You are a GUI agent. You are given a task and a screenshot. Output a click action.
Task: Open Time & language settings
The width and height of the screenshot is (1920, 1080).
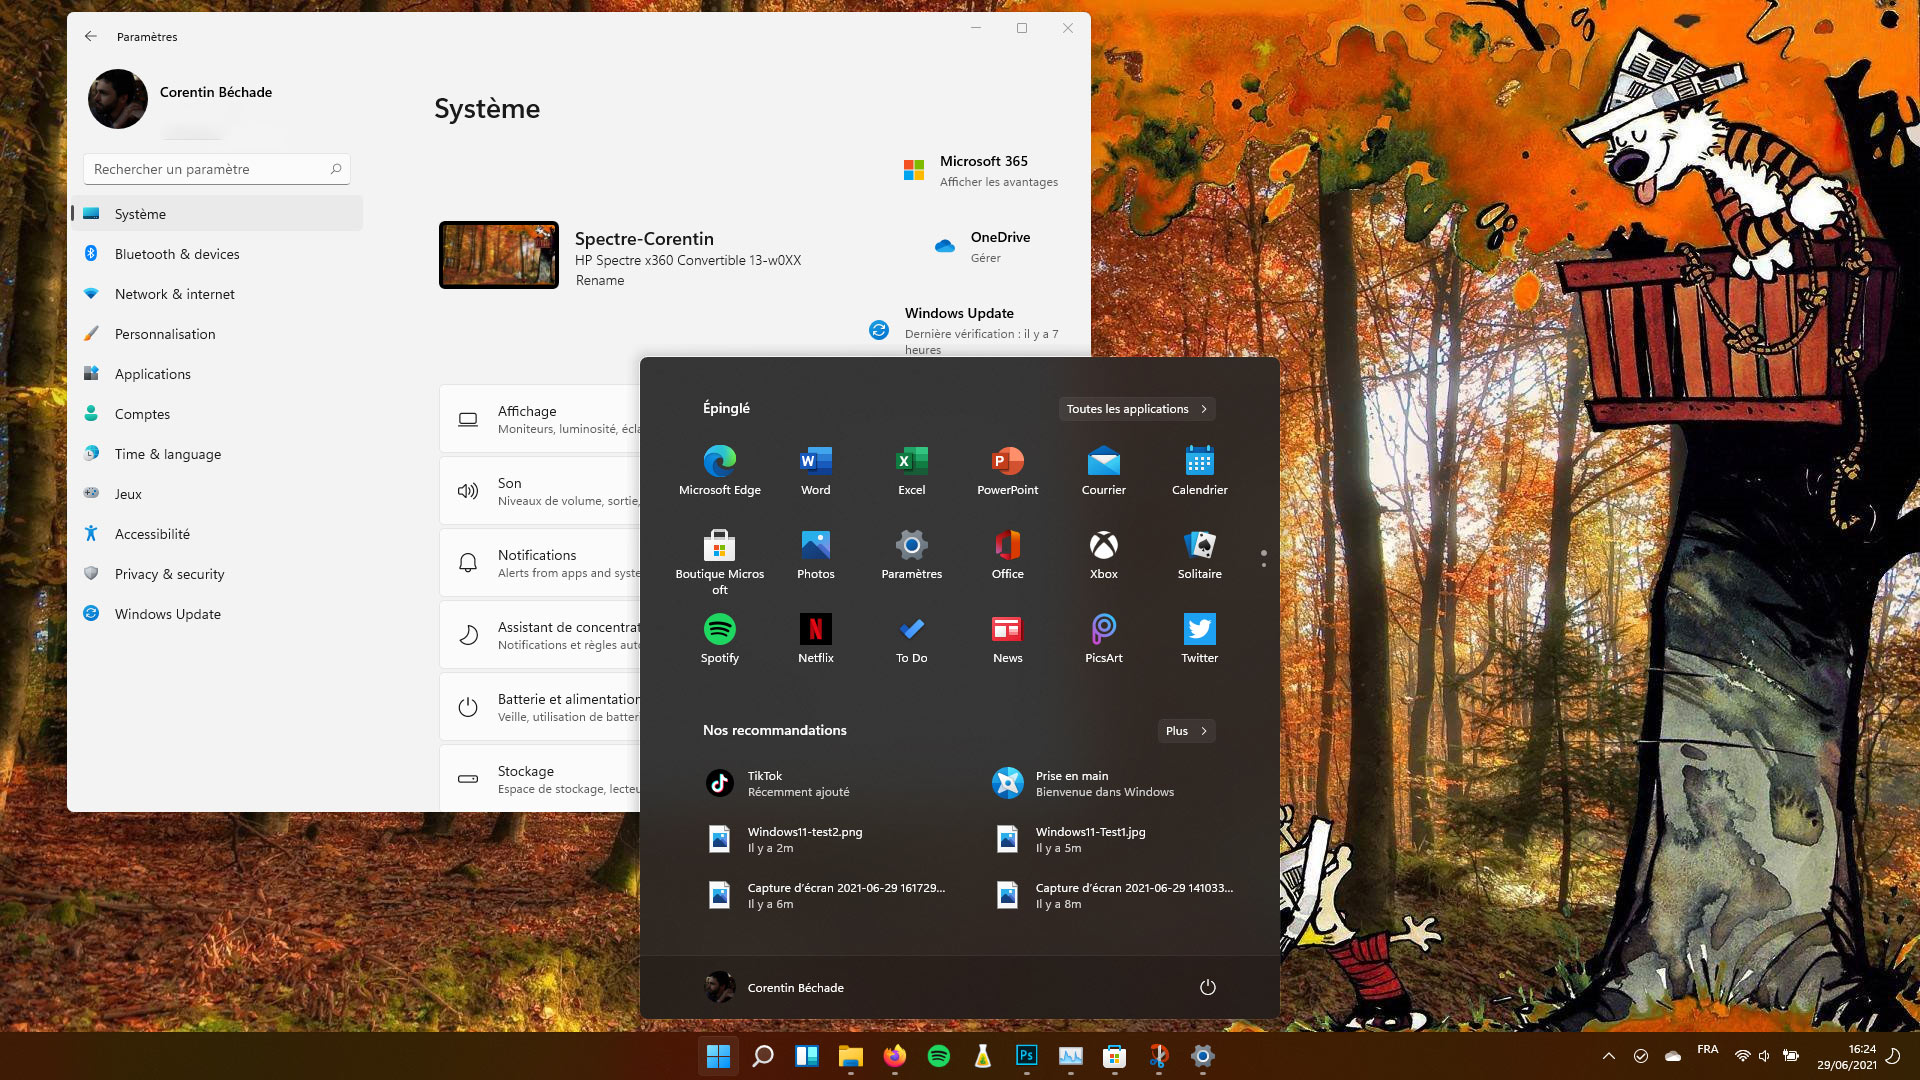(x=217, y=454)
